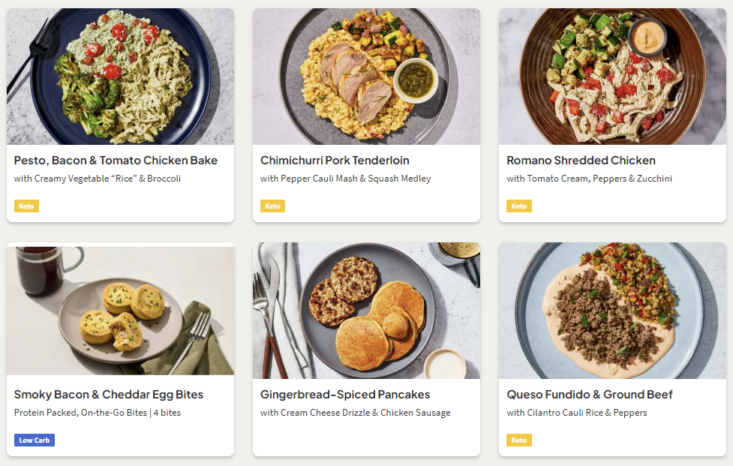Click the Gingerbread-Spiced Pancakes photo
This screenshot has width=733, height=466.
tap(366, 310)
